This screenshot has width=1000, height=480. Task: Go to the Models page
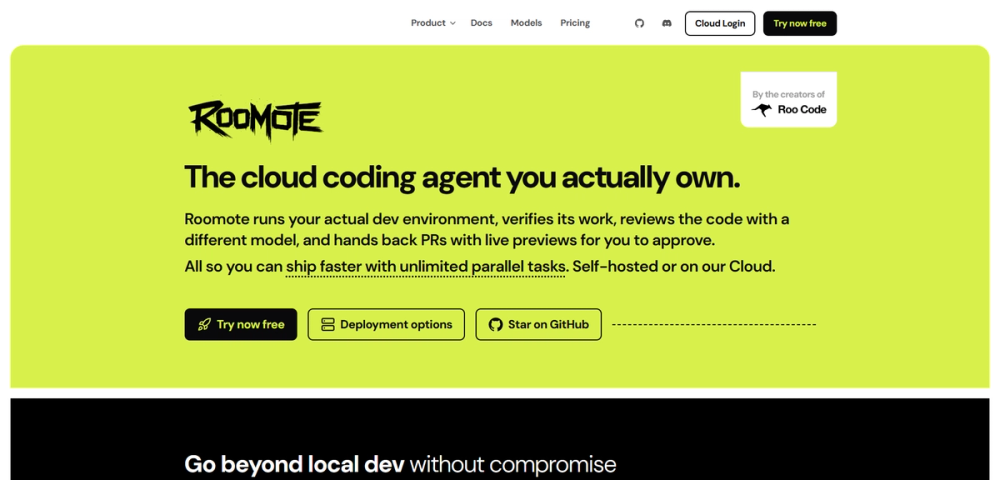click(x=526, y=23)
